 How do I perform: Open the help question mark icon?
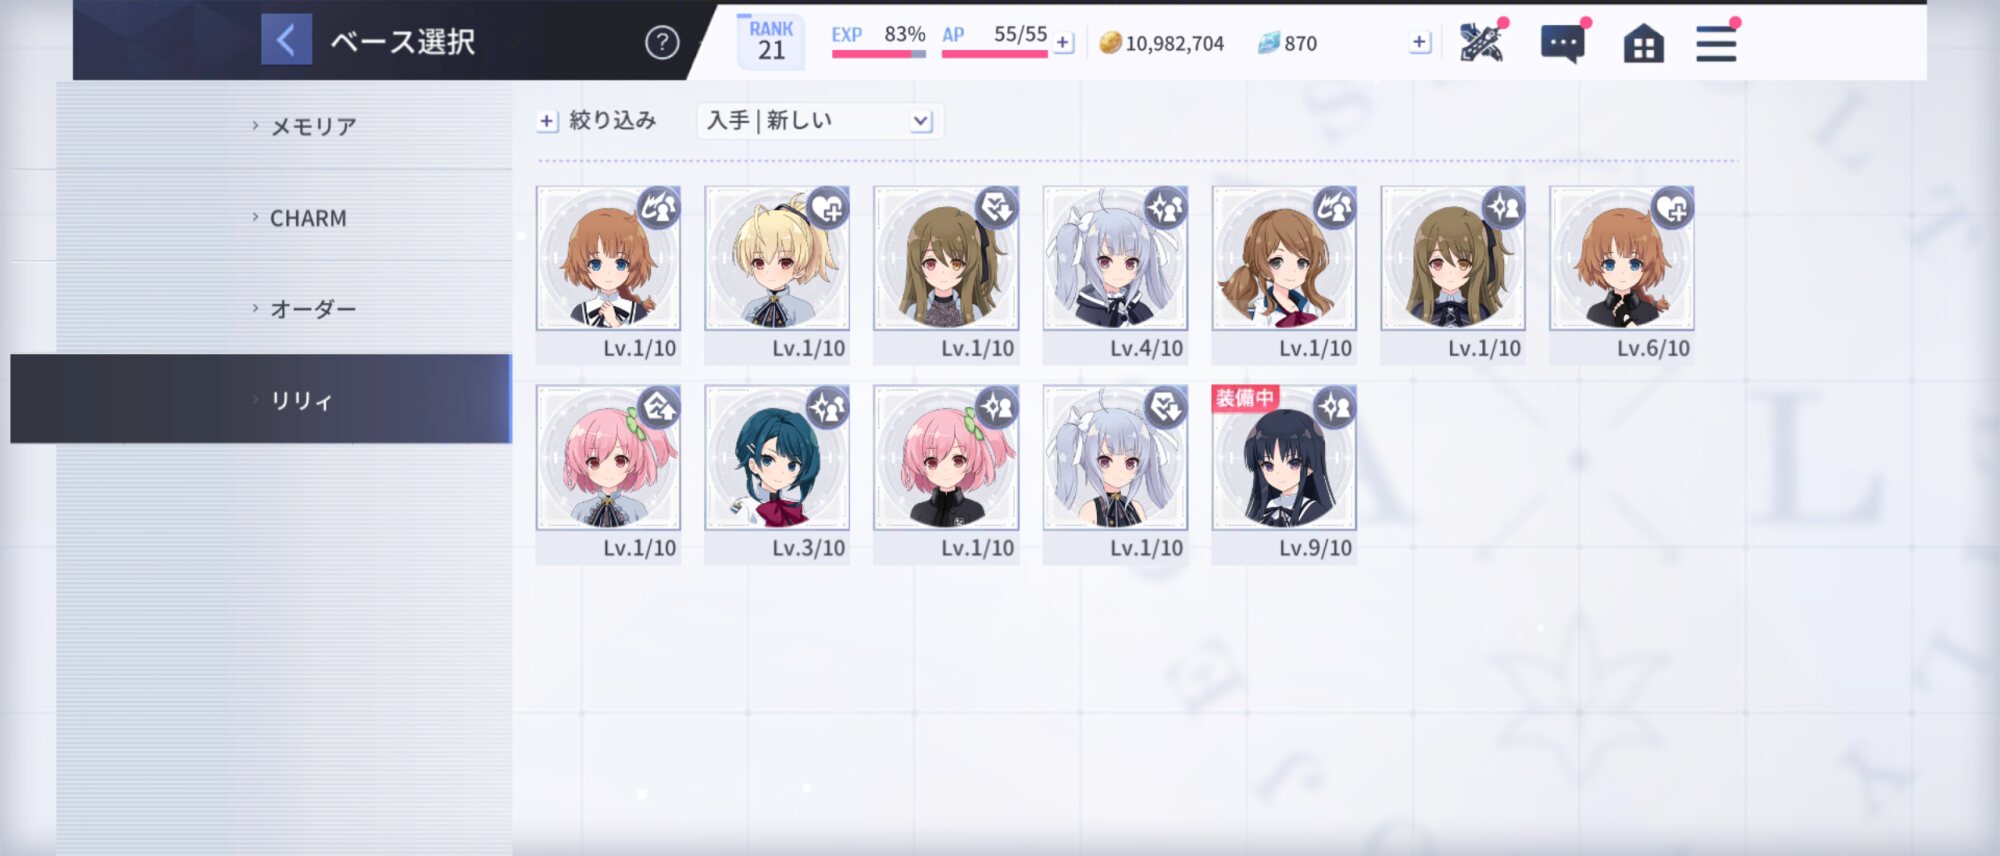pos(662,43)
